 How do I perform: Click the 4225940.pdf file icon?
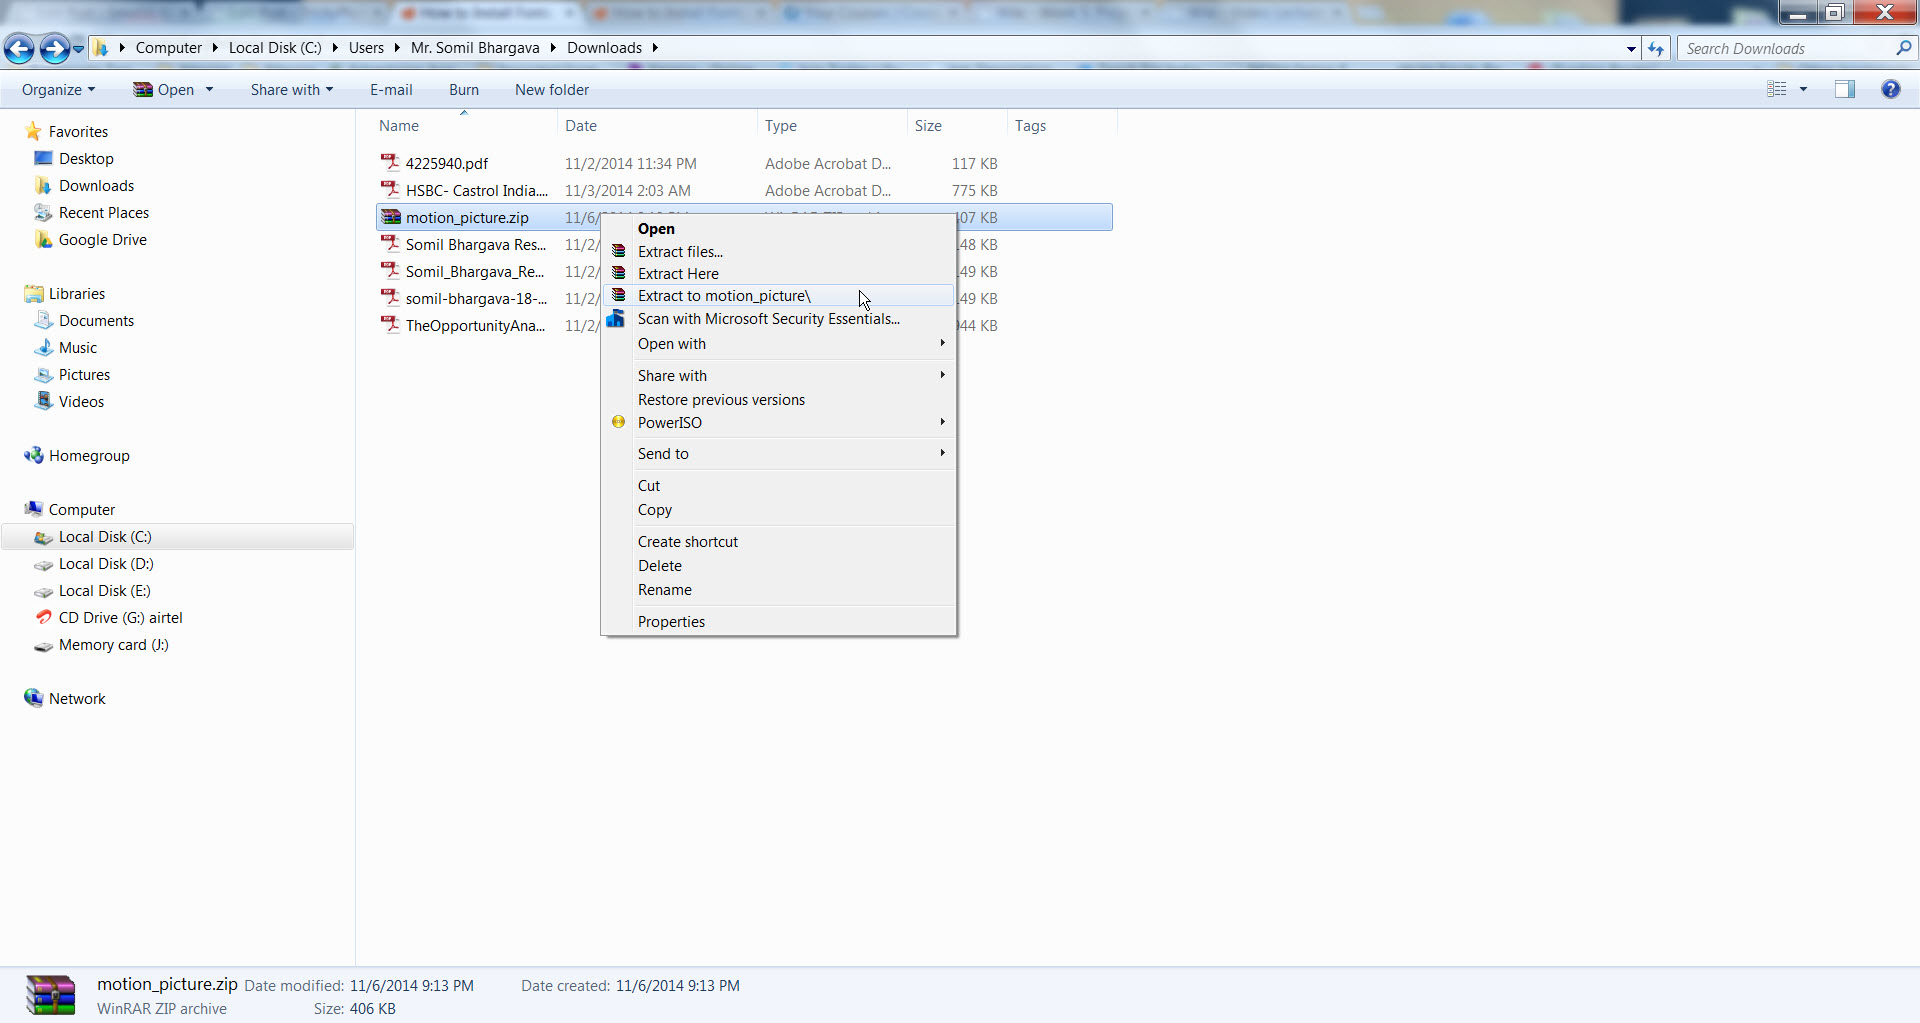pos(390,163)
